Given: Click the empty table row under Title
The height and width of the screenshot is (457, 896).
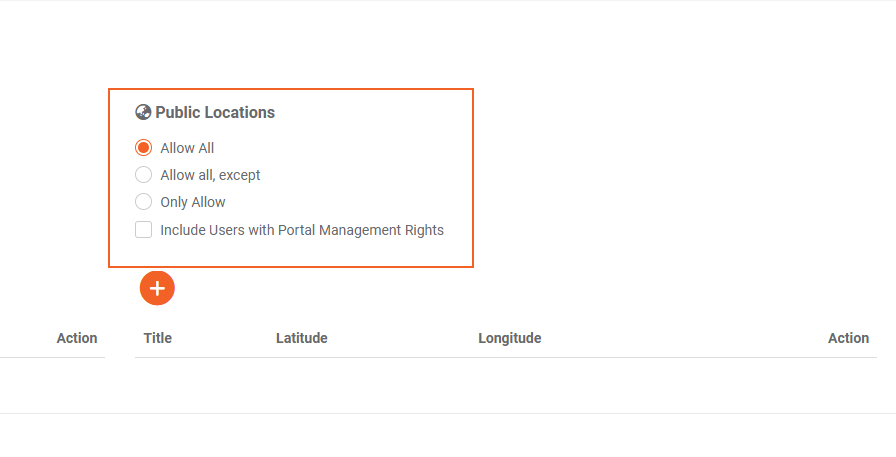Looking at the screenshot, I should point(158,385).
